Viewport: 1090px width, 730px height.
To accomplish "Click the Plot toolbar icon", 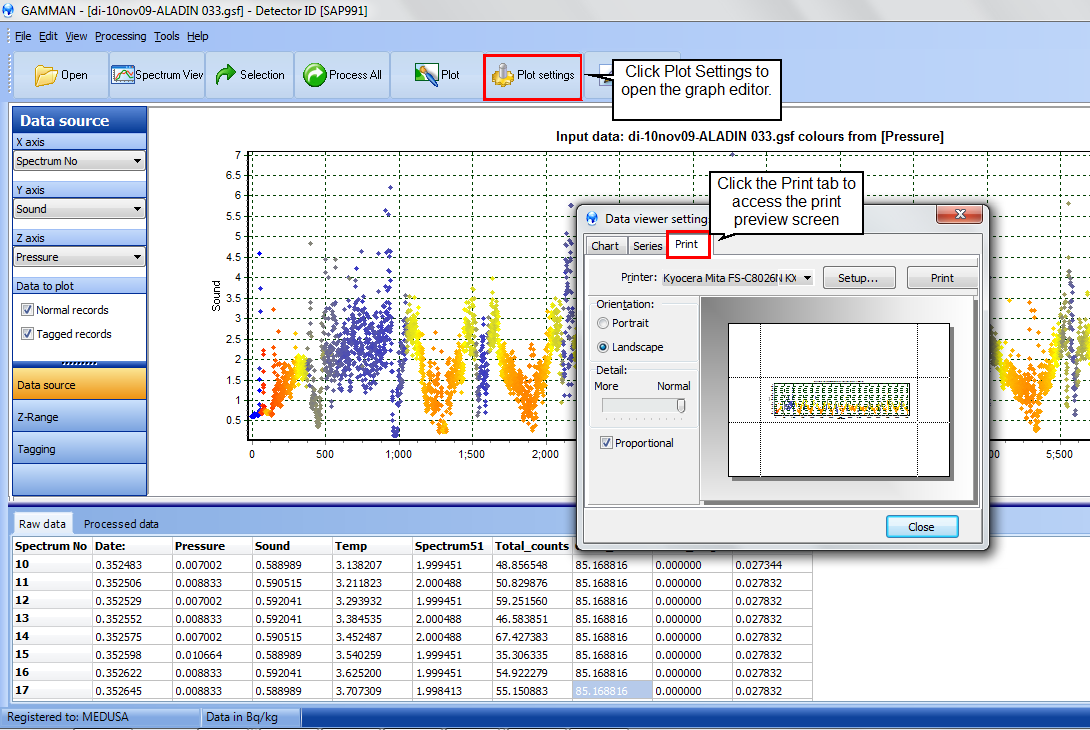I will click(427, 75).
